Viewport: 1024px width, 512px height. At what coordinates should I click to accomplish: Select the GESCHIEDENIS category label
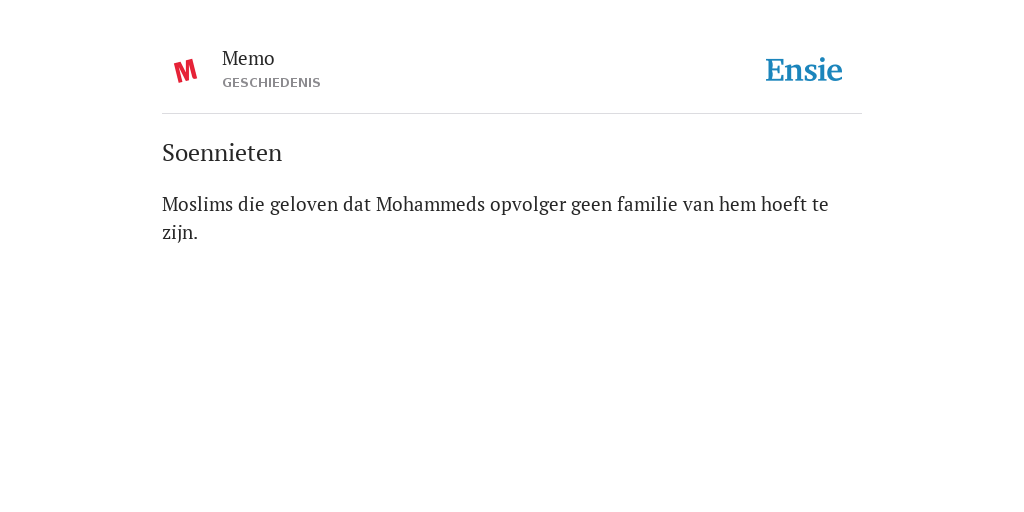coord(271,83)
